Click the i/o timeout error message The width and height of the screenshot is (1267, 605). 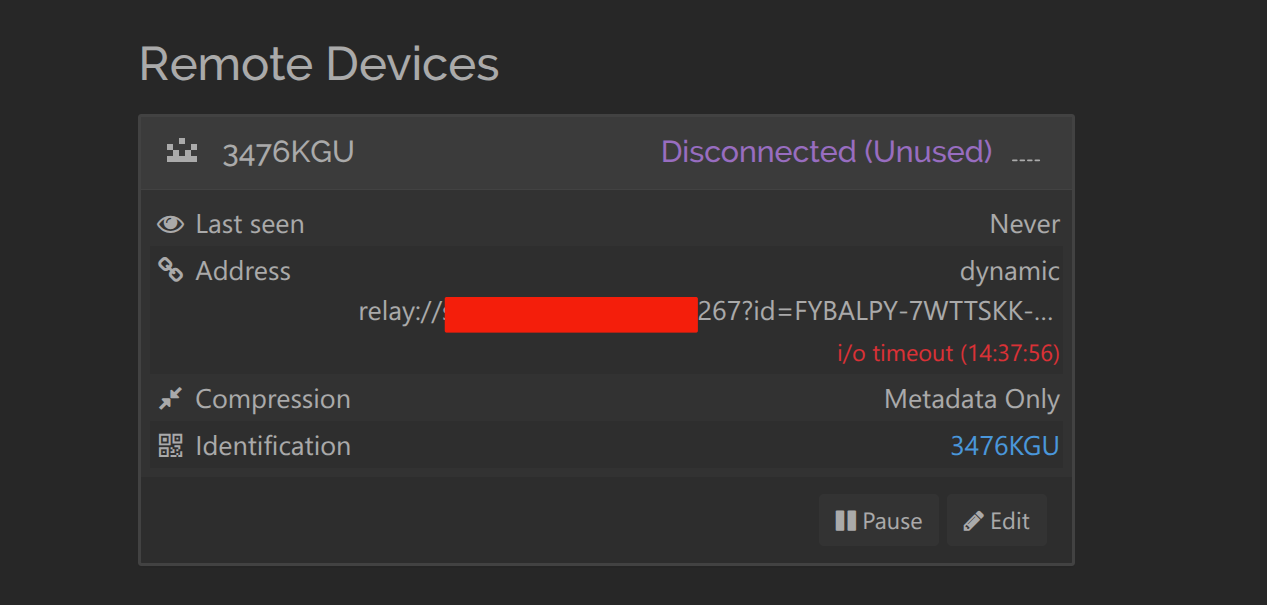[948, 353]
